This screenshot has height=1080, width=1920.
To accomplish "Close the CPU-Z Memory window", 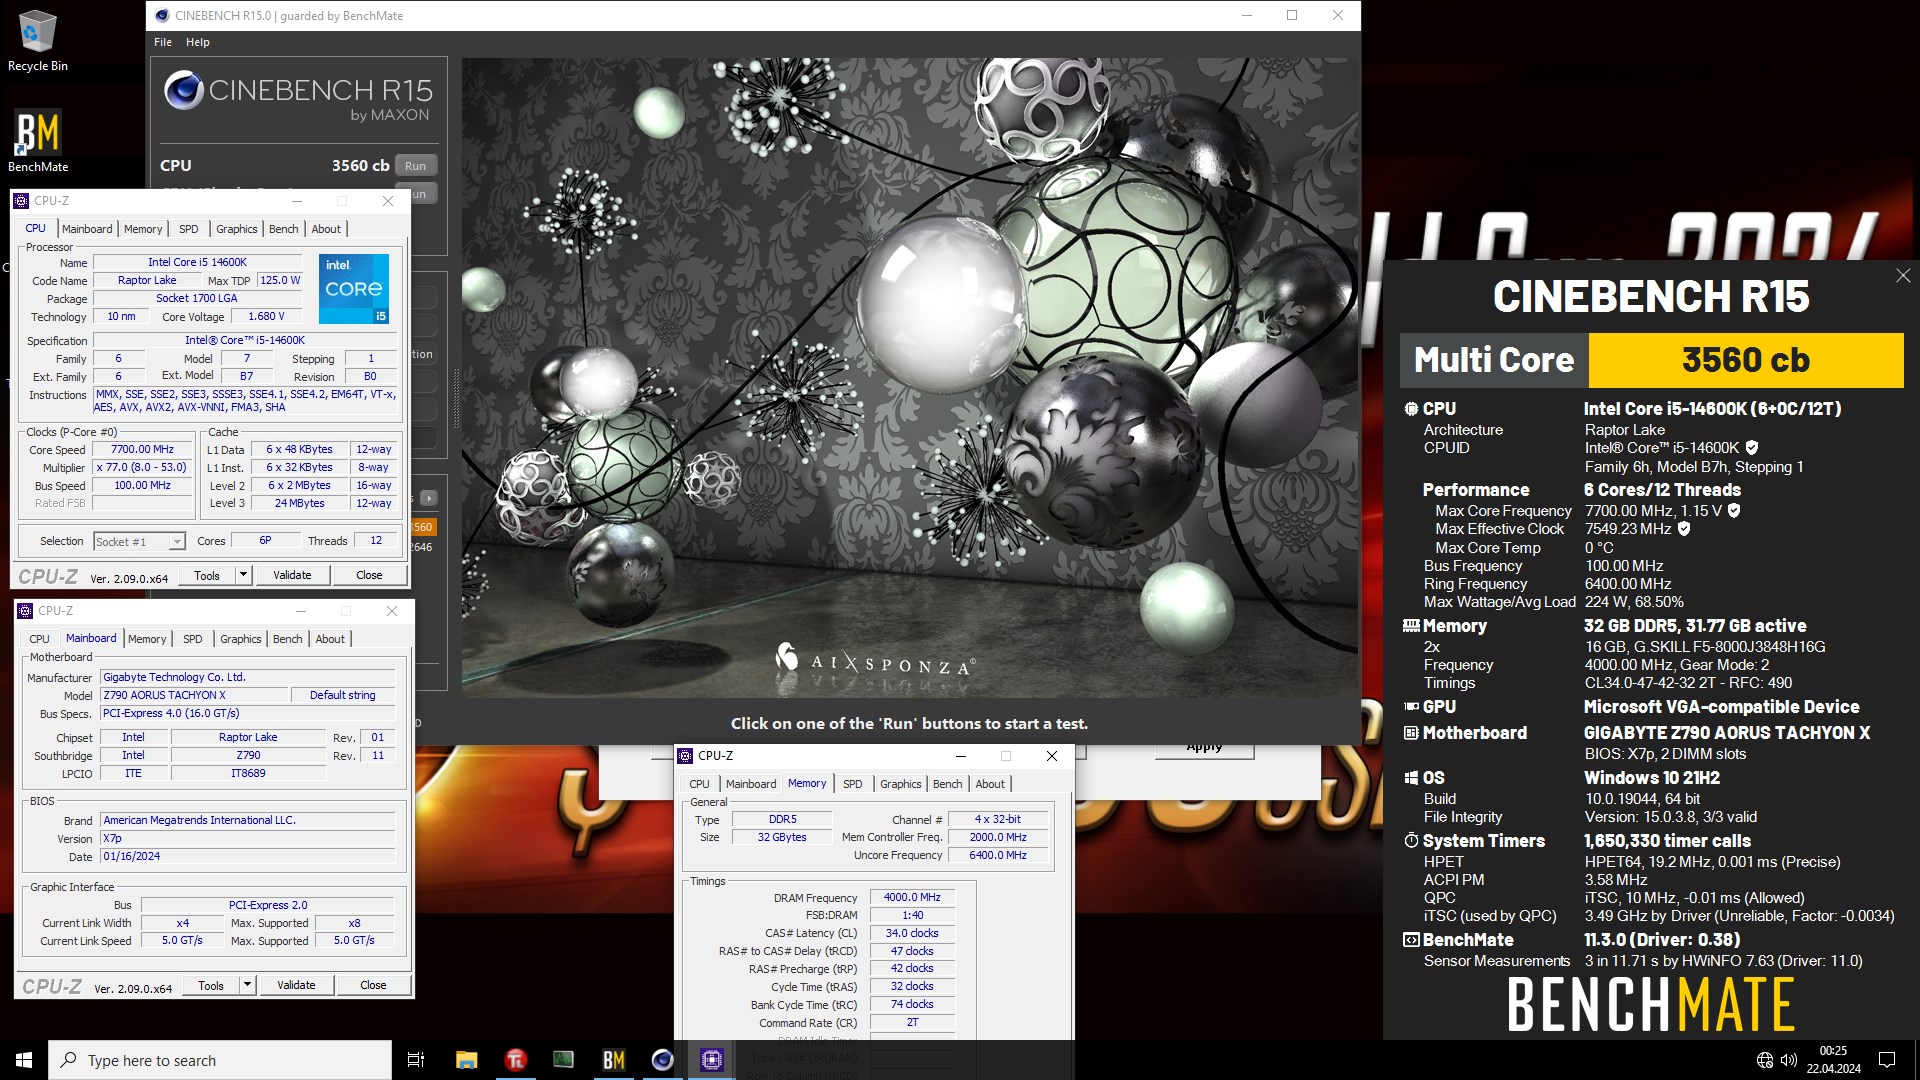I will point(1051,756).
